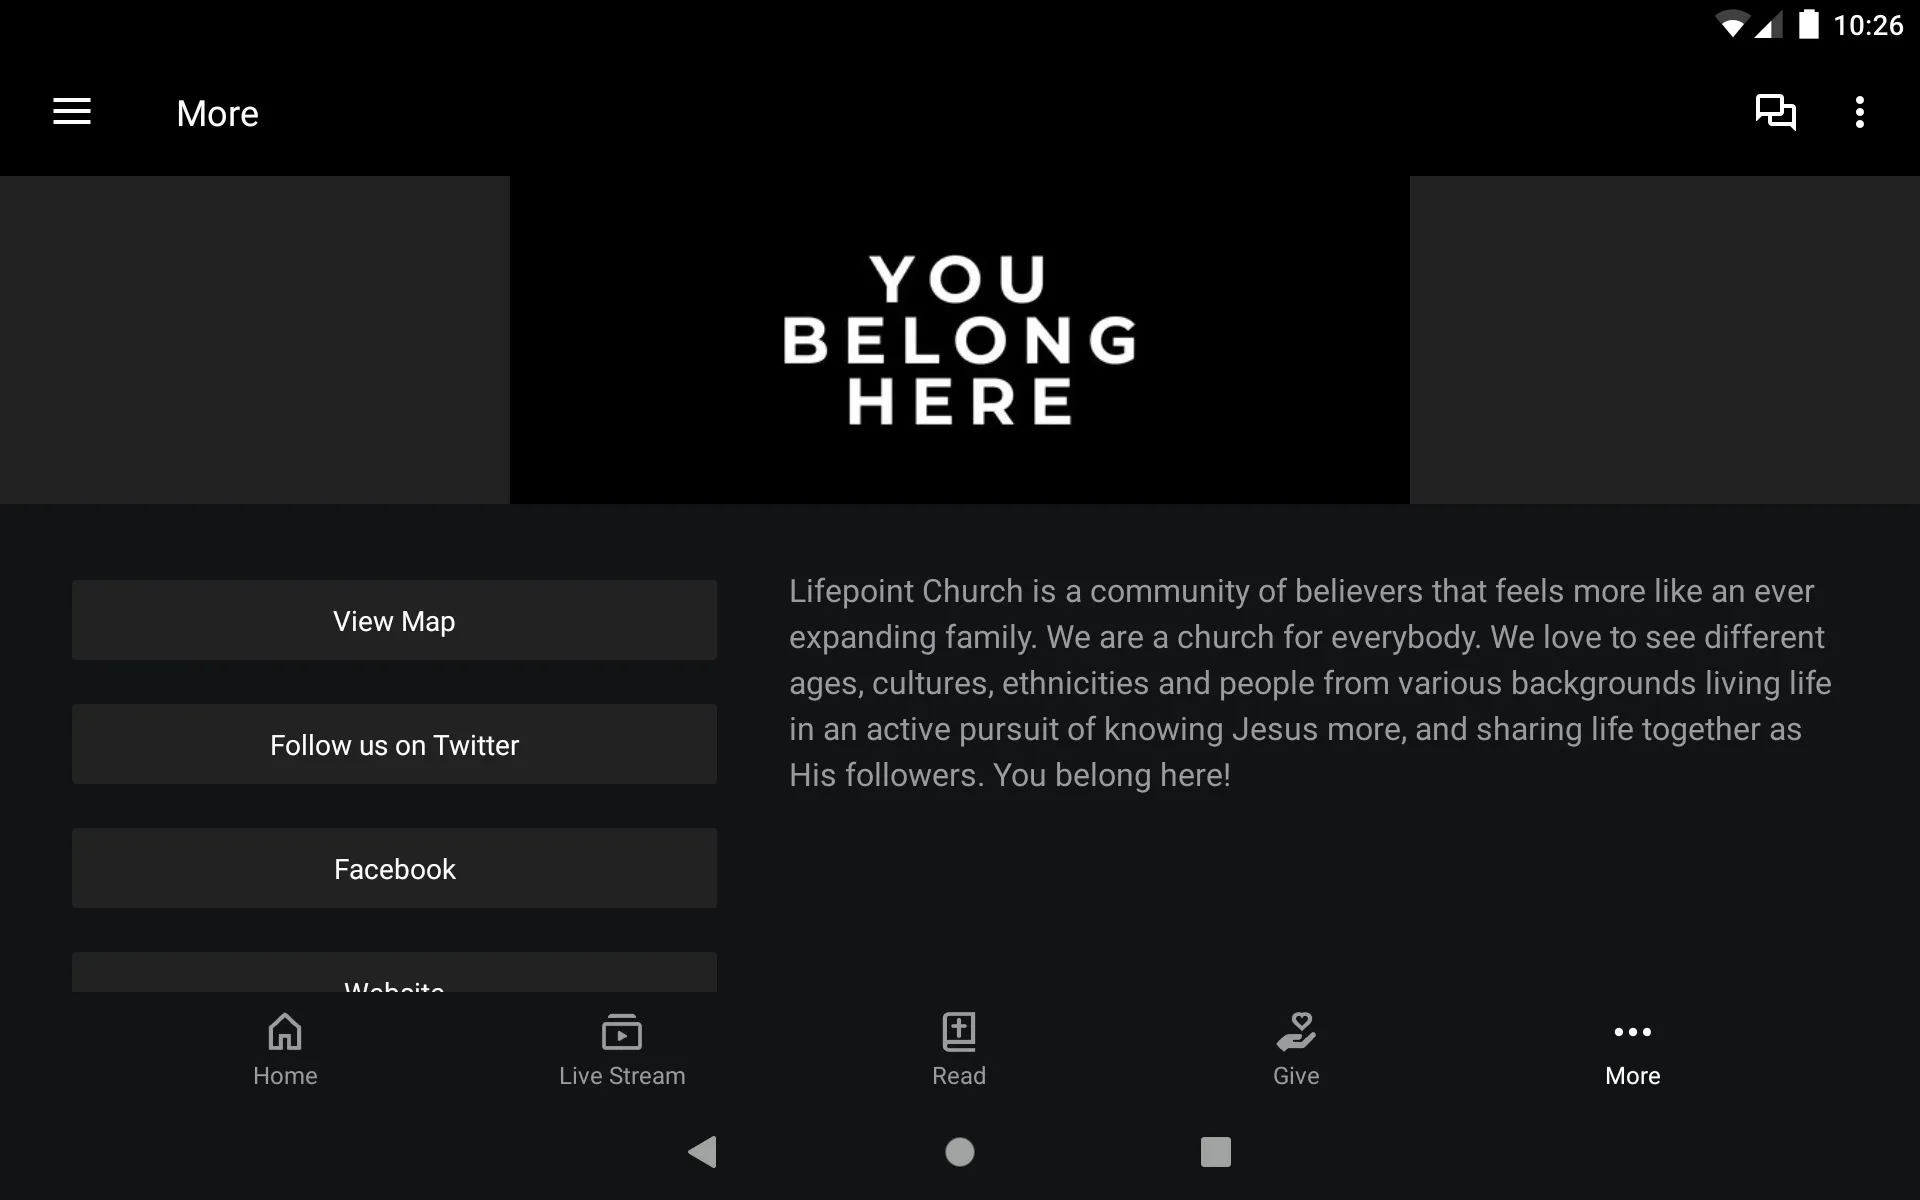Open the navigation drawer menu

(72, 112)
